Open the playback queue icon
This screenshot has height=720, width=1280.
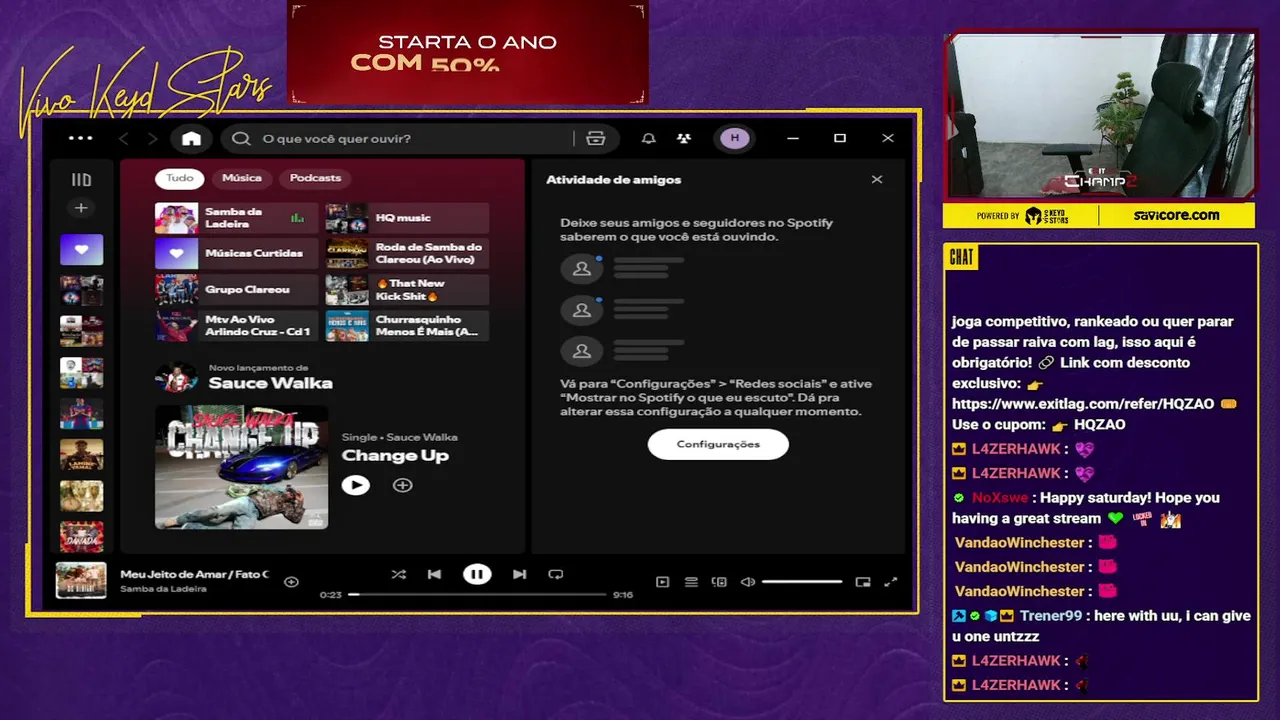point(691,582)
